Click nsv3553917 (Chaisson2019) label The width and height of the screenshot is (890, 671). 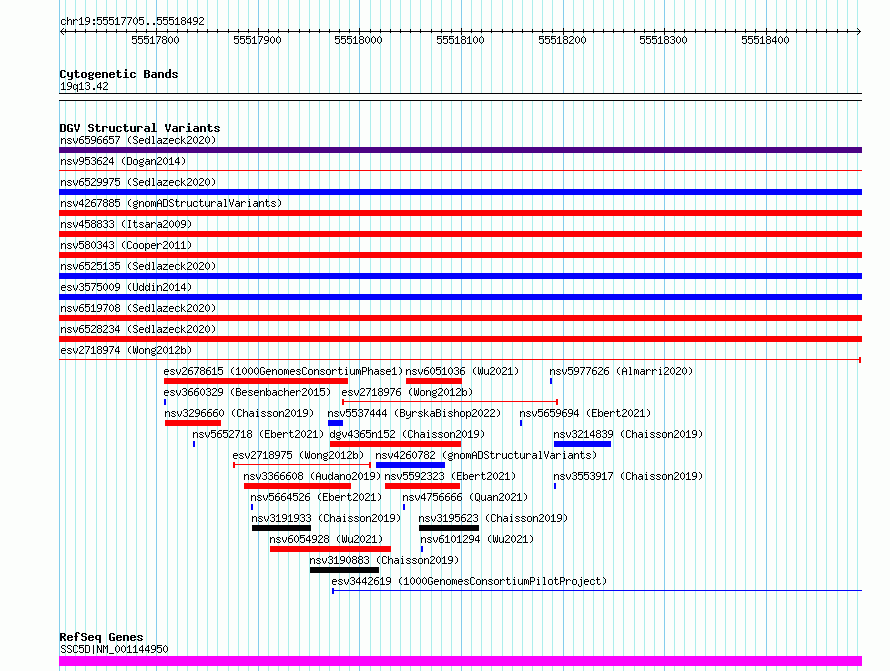coord(628,476)
